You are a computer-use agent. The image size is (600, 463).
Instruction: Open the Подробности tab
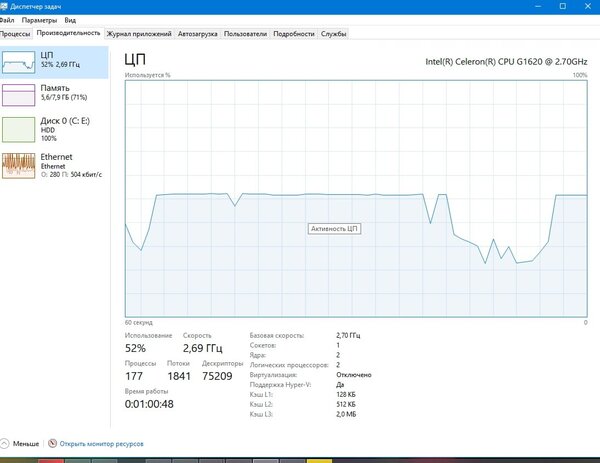(x=294, y=34)
